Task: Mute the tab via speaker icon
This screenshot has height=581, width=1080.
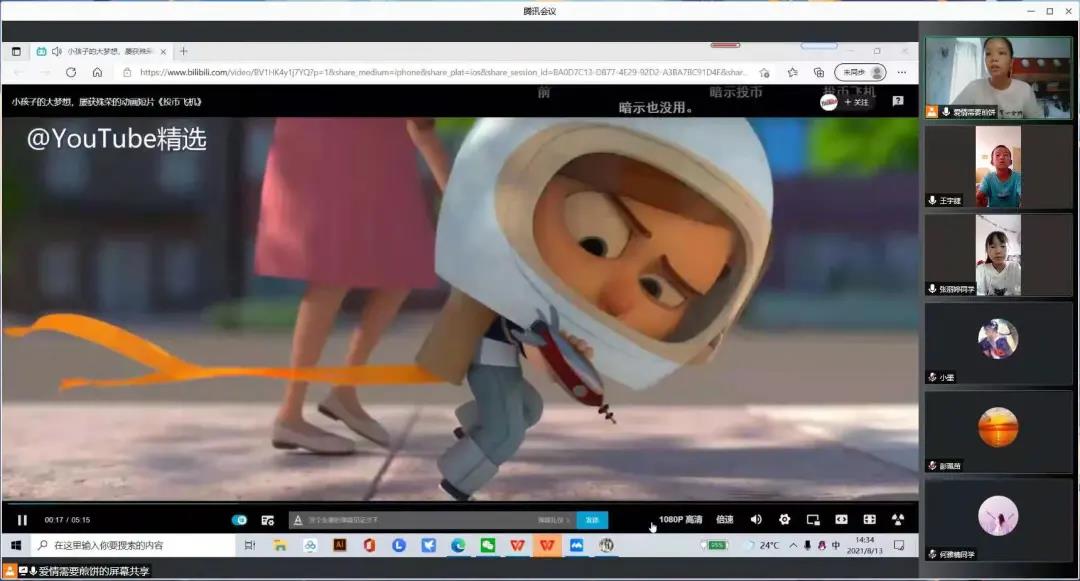Action: pos(57,52)
